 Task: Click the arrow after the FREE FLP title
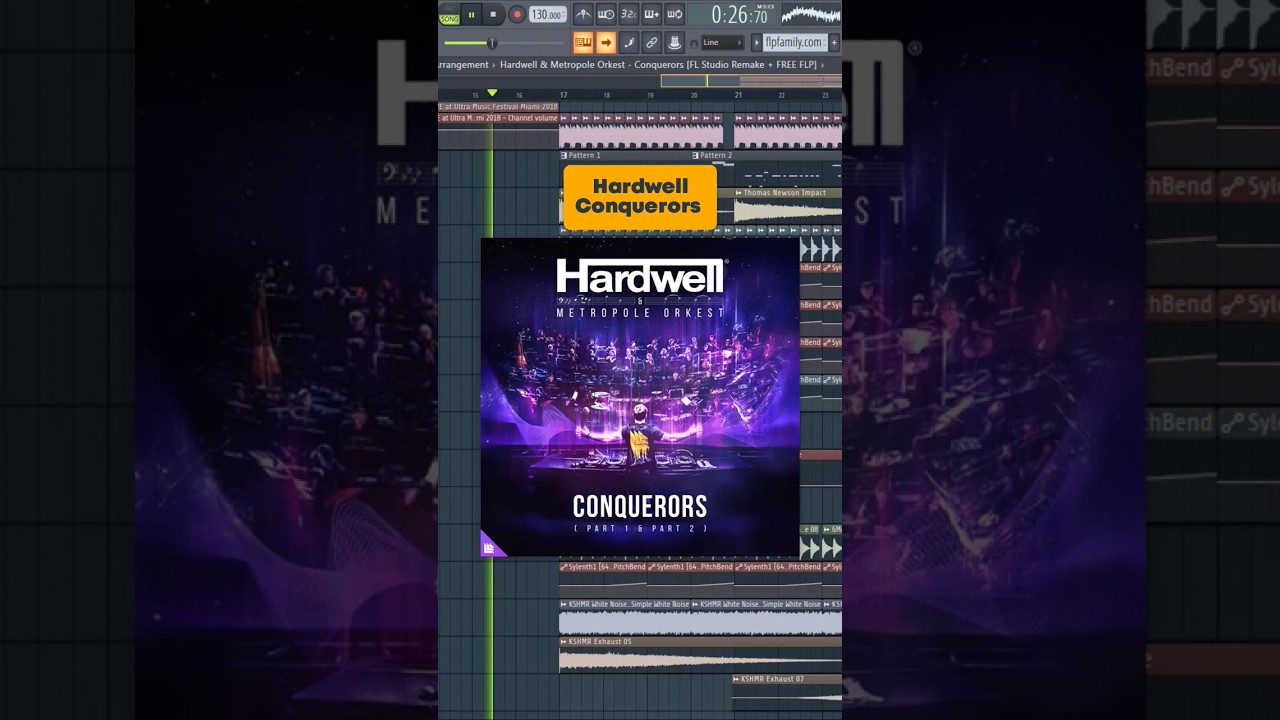pyautogui.click(x=822, y=65)
